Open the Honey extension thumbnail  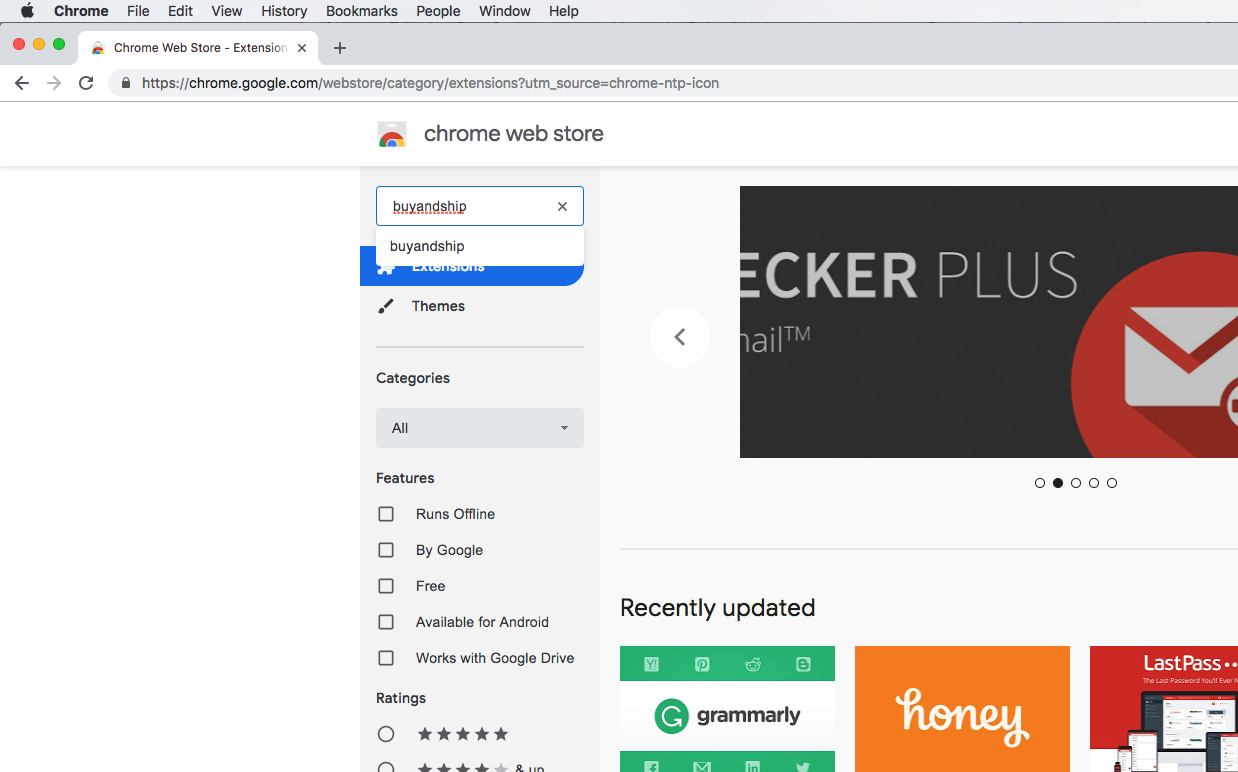pyautogui.click(x=962, y=709)
